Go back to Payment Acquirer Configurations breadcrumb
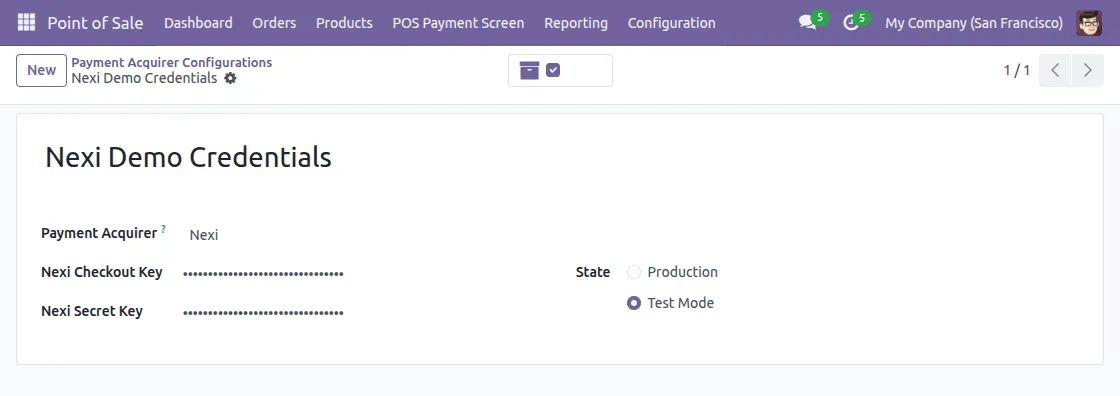 pos(171,62)
